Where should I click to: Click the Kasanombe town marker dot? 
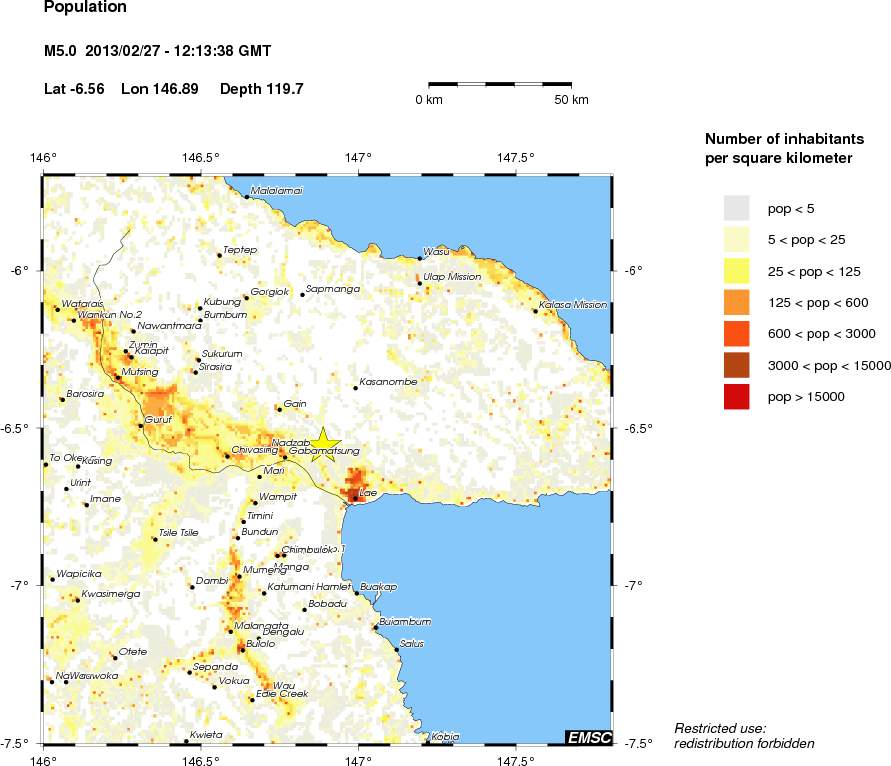click(355, 387)
